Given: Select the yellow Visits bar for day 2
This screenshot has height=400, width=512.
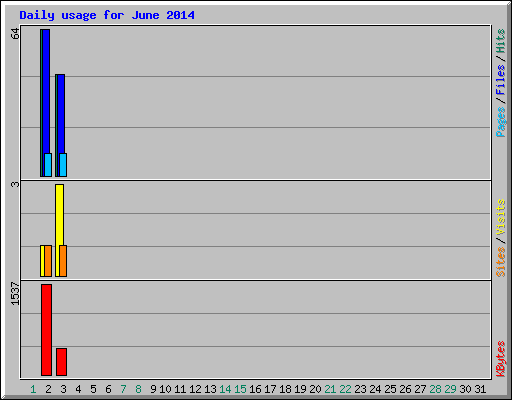Looking at the screenshot, I should 42,261.
